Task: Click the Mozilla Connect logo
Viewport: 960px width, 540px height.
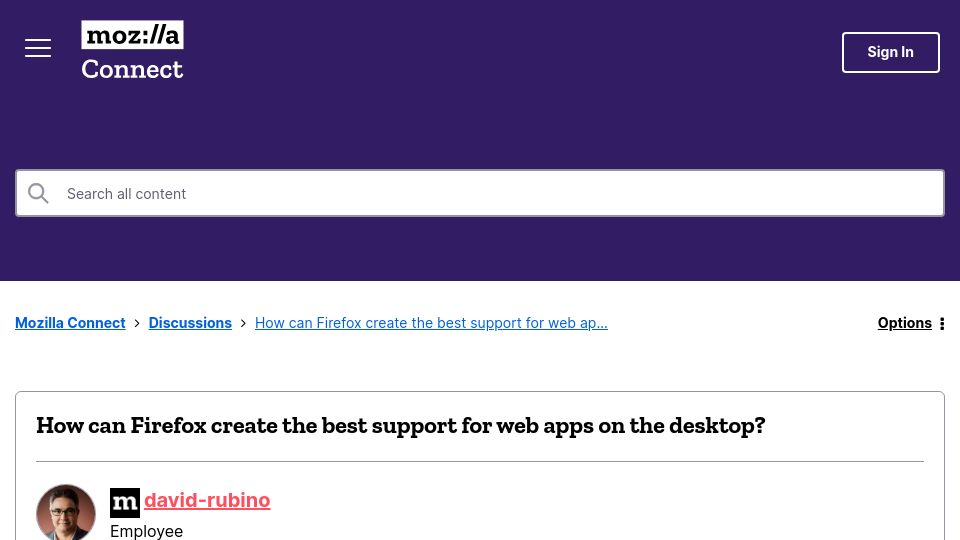Action: [x=132, y=51]
